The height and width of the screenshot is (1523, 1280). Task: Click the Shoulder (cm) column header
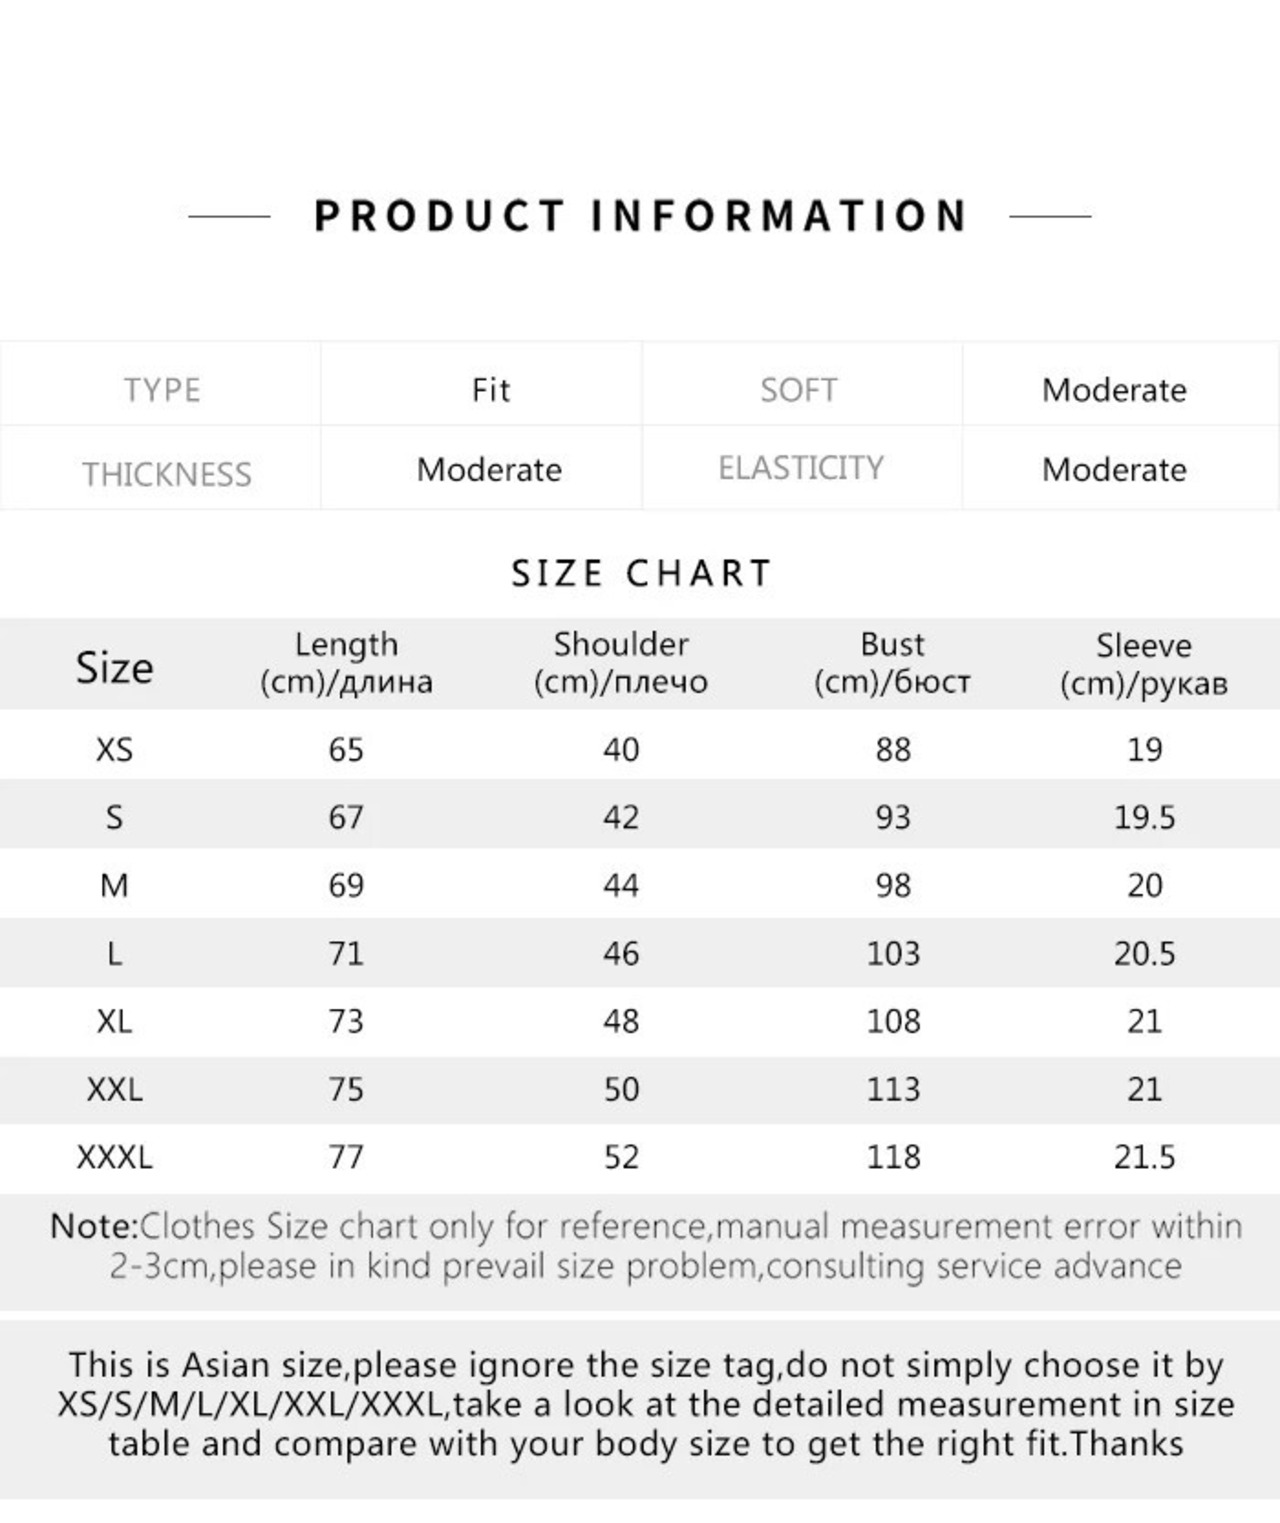coord(621,663)
